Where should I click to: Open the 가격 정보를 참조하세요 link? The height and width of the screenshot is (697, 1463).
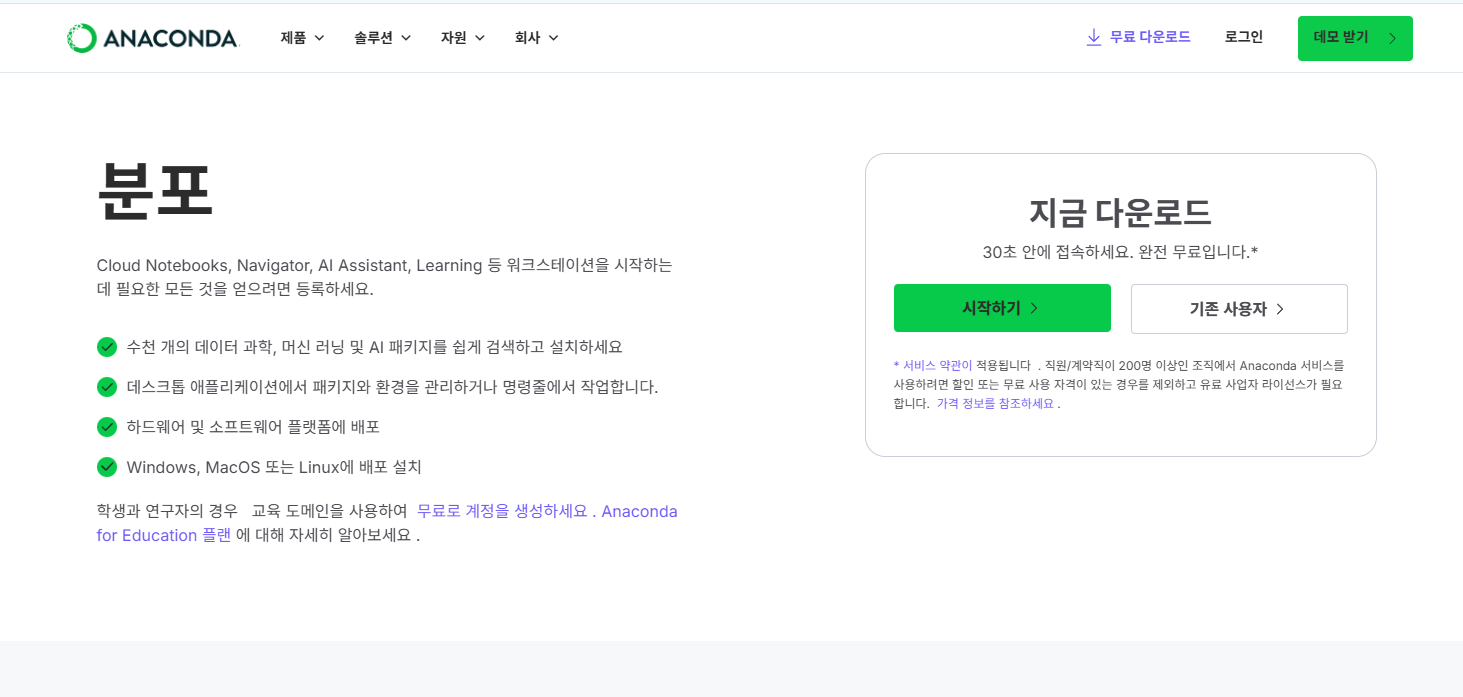pyautogui.click(x=995, y=404)
